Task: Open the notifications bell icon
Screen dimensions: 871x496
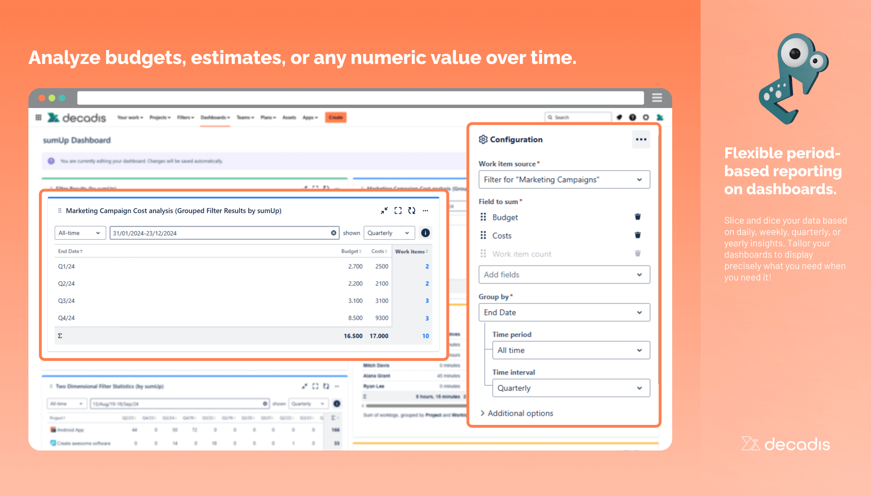Action: pyautogui.click(x=619, y=117)
